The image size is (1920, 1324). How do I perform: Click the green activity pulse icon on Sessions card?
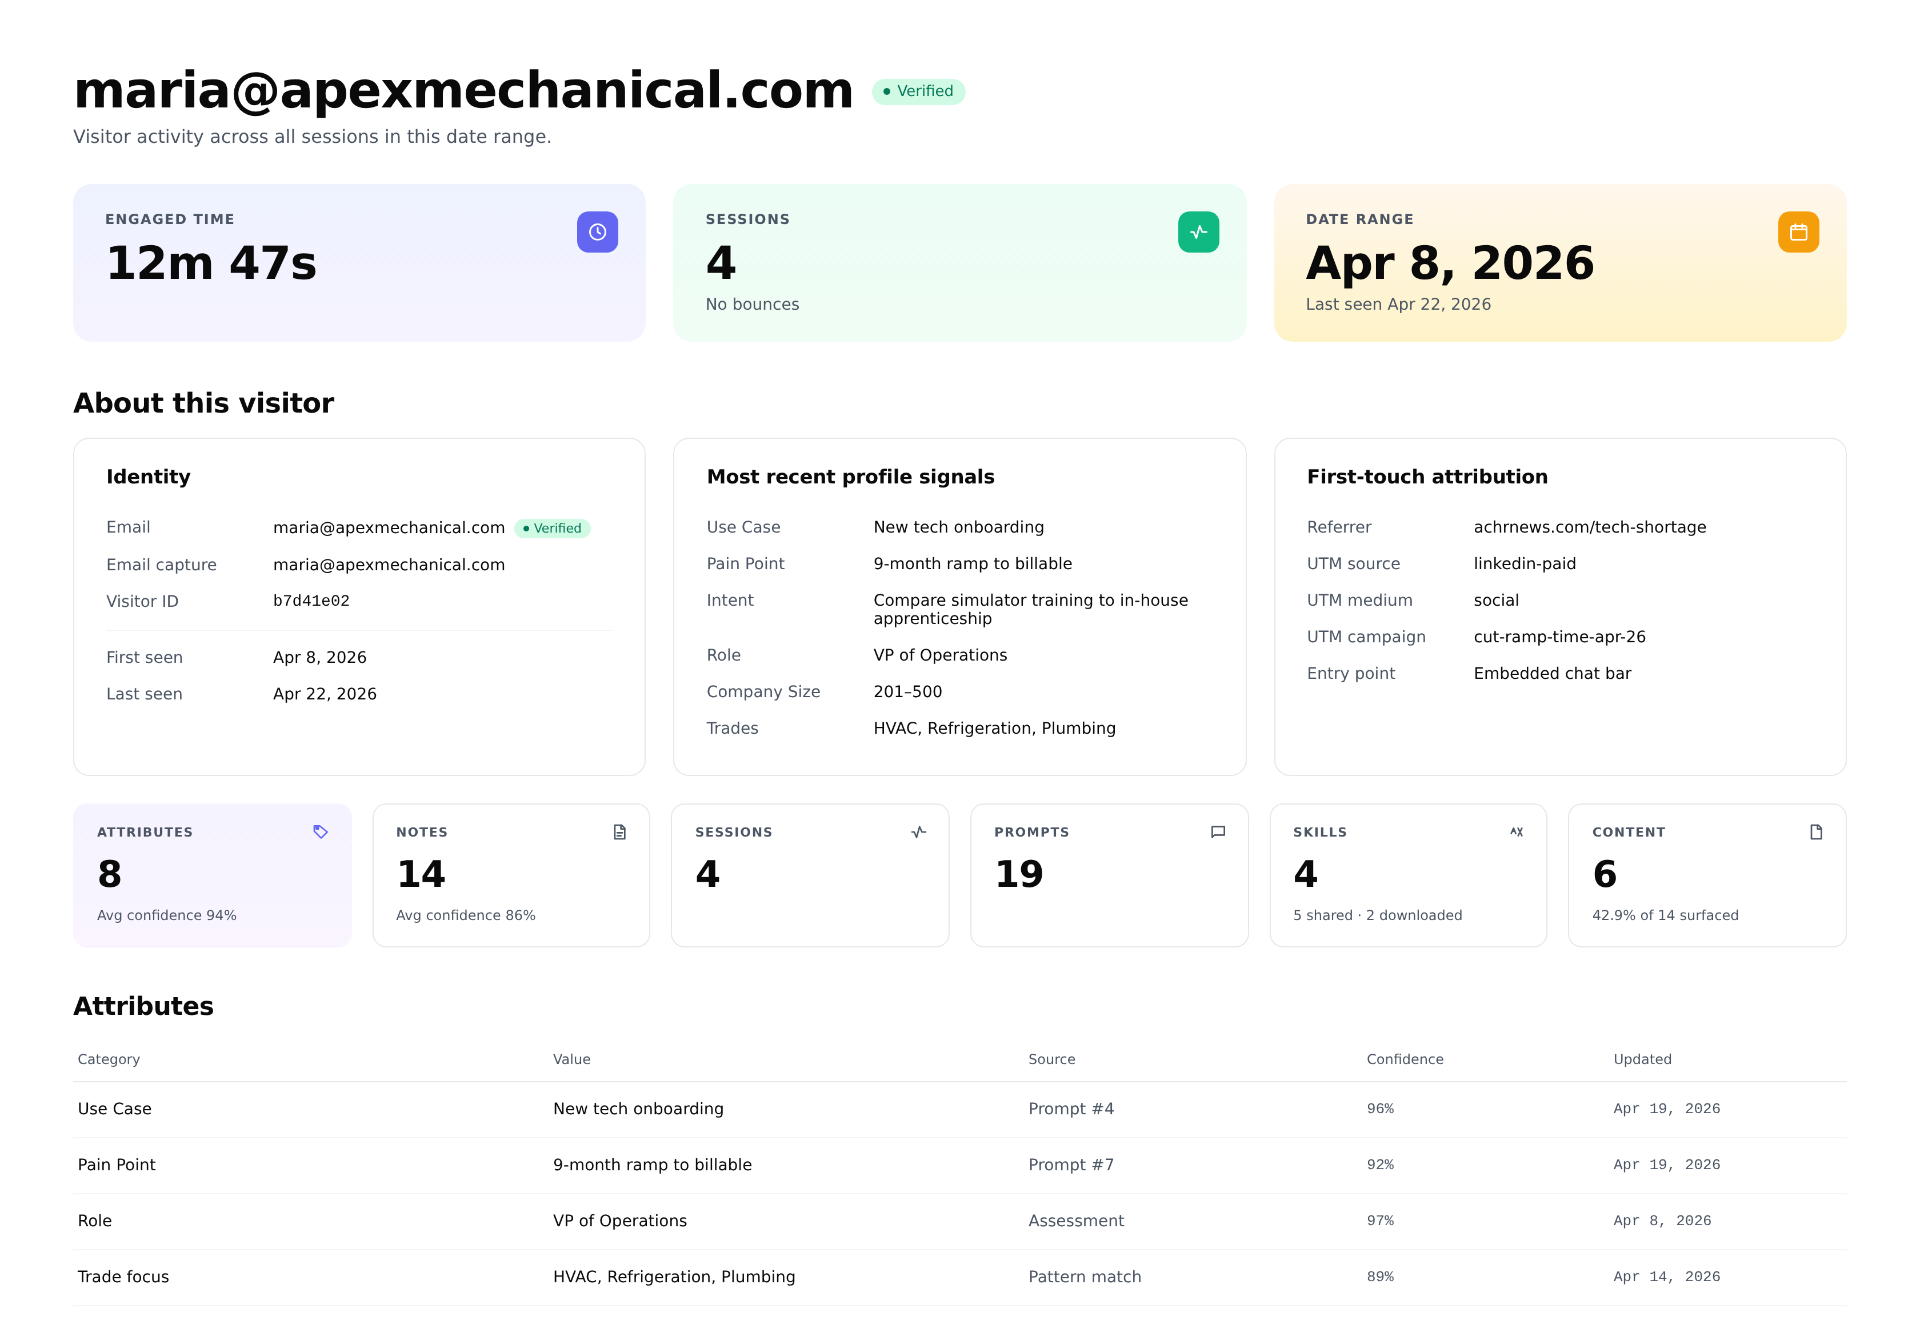pos(1198,232)
